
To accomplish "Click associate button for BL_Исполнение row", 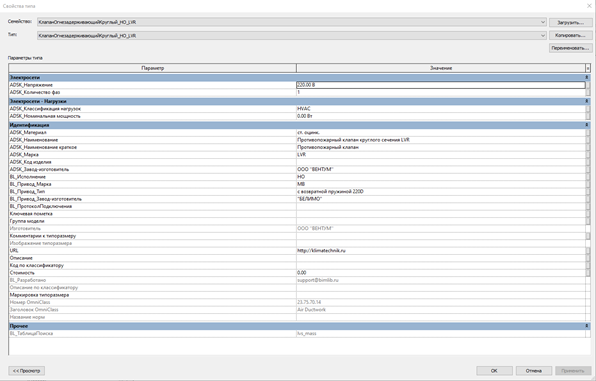I will [588, 177].
